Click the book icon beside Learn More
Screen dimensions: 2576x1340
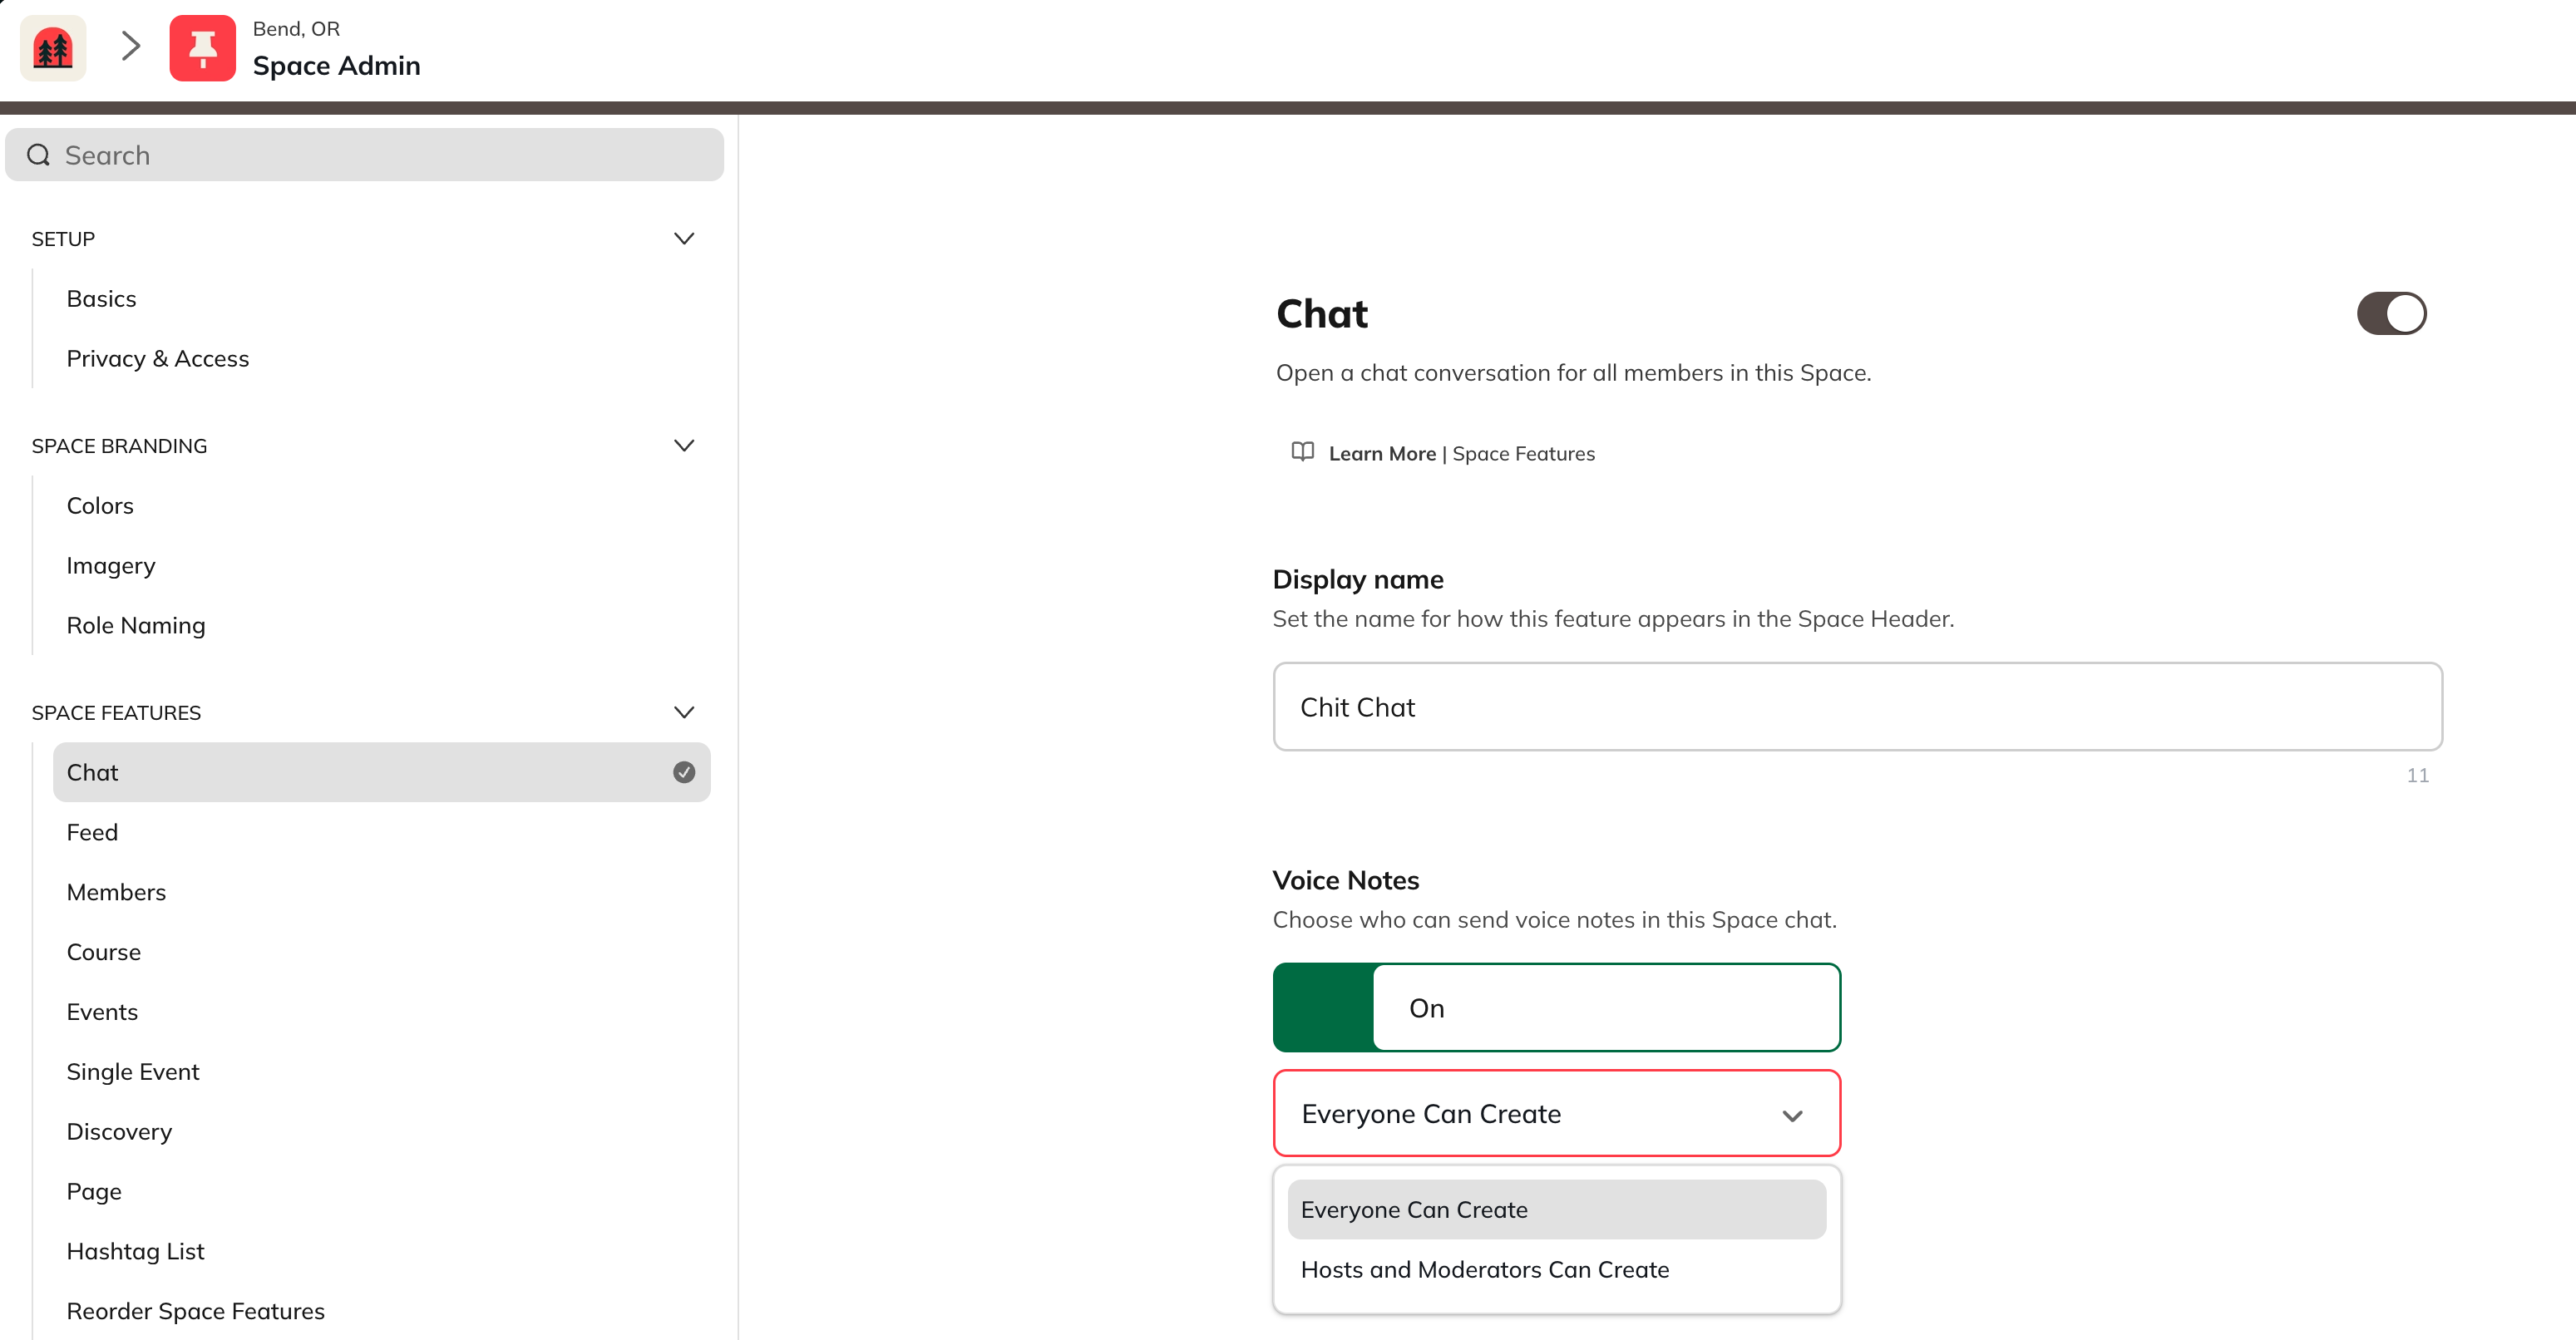[x=1302, y=452]
